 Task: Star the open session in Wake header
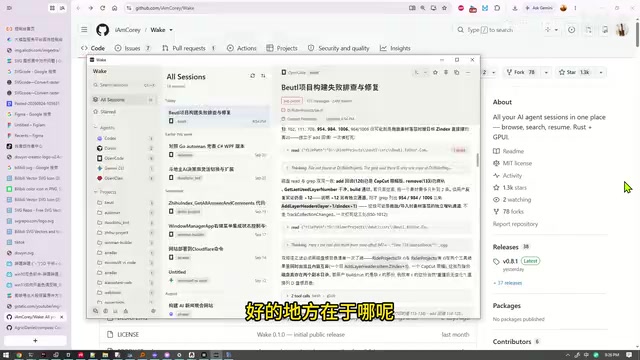click(435, 72)
